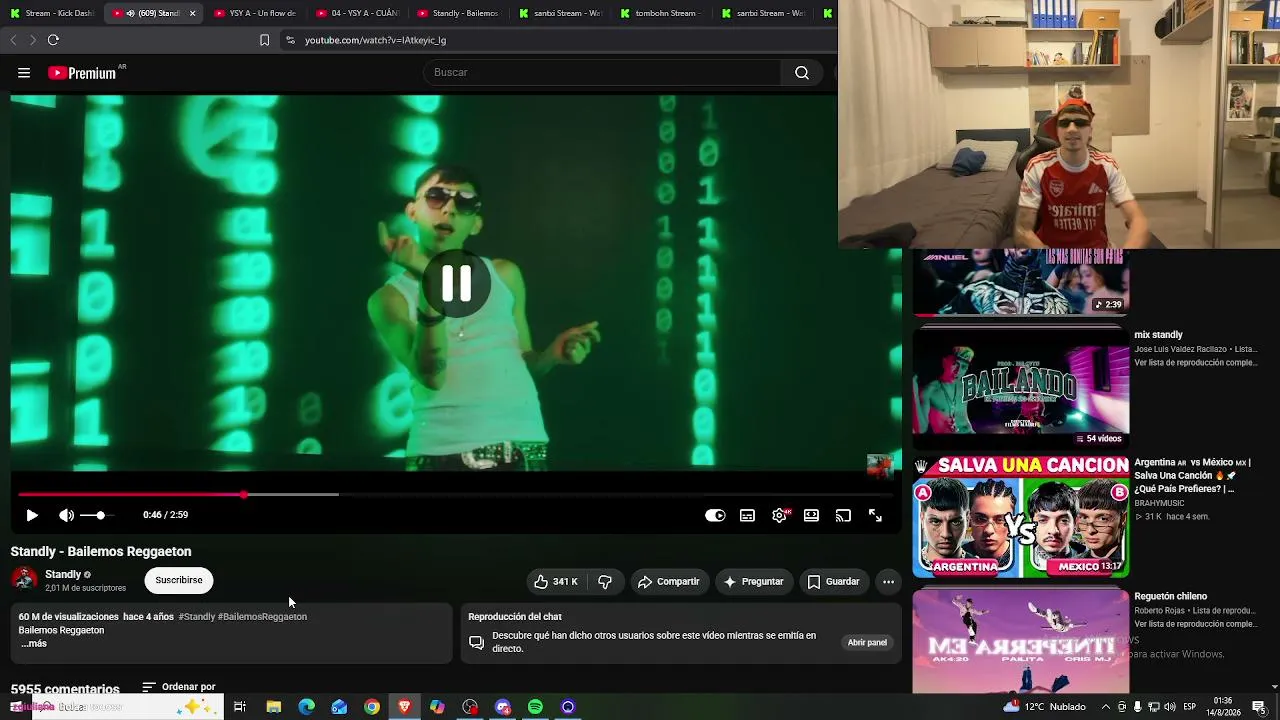Open the Preguntar AI button

pyautogui.click(x=754, y=581)
